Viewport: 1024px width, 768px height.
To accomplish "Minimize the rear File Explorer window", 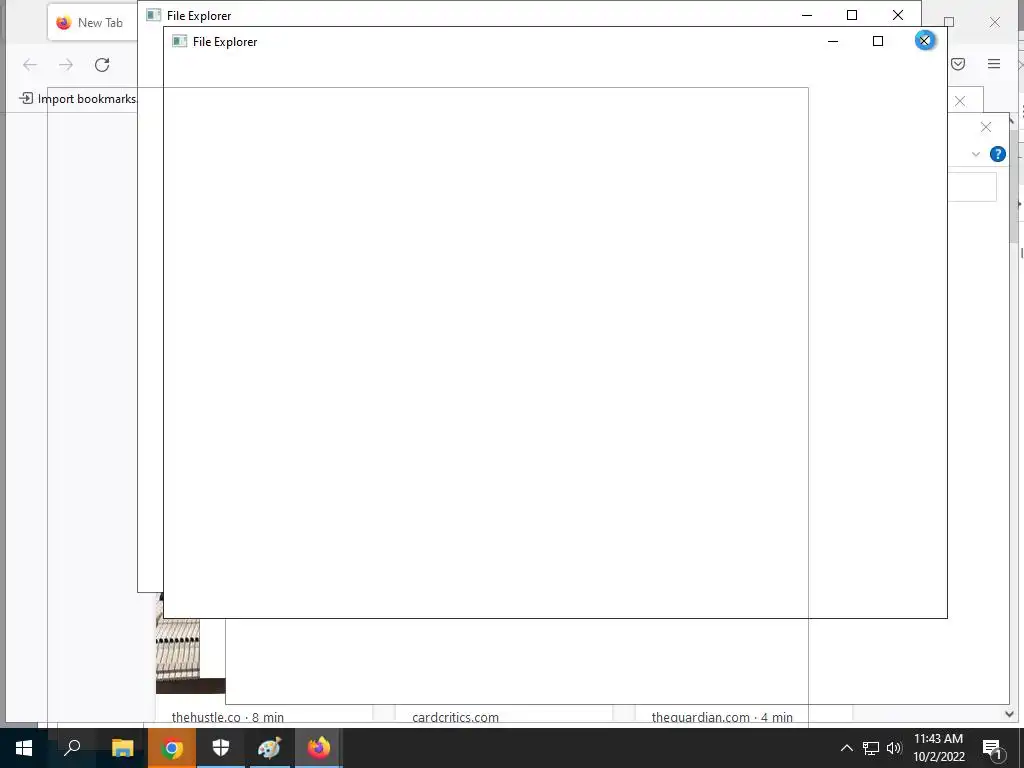I will [x=807, y=15].
